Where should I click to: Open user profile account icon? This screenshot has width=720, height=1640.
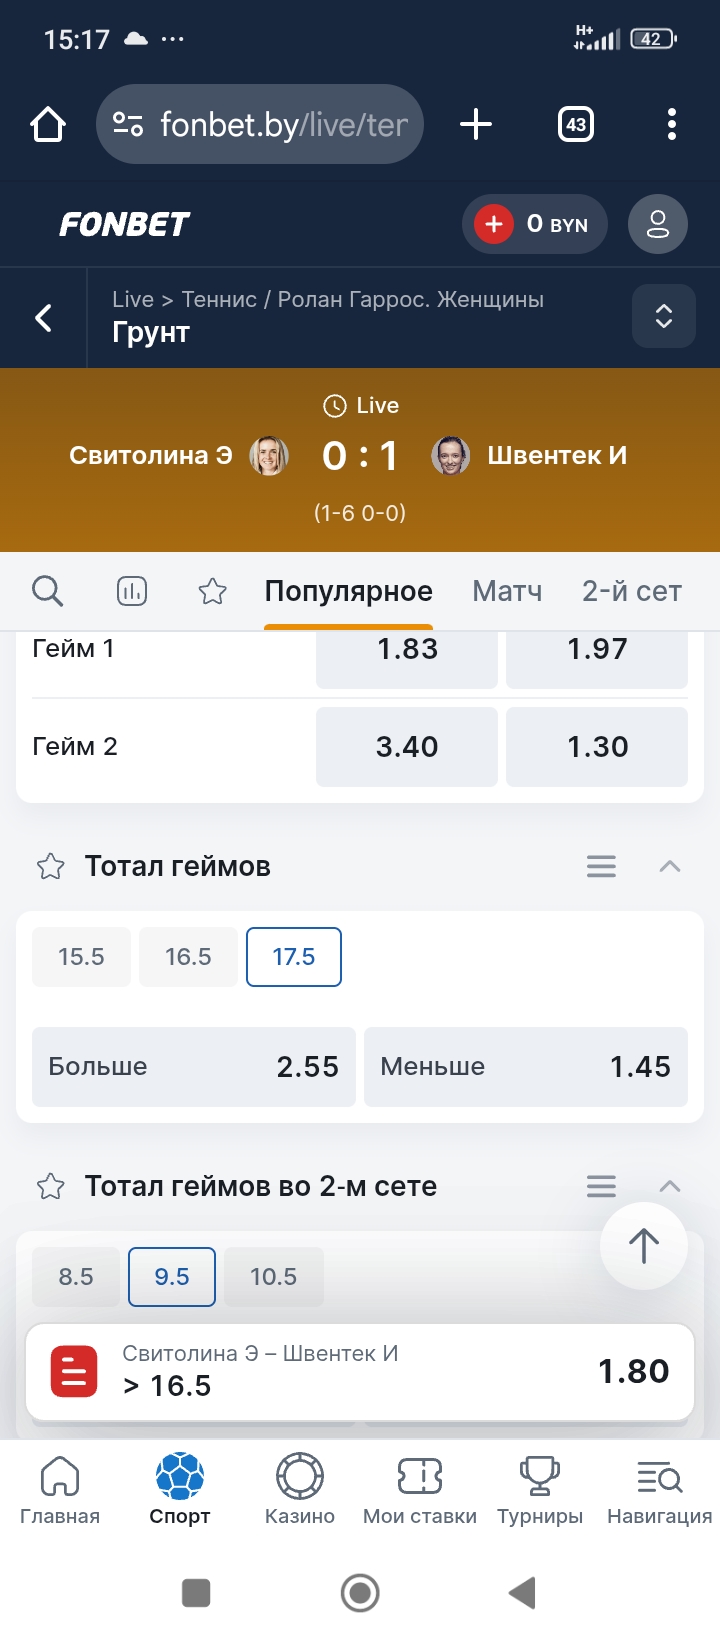pyautogui.click(x=657, y=224)
